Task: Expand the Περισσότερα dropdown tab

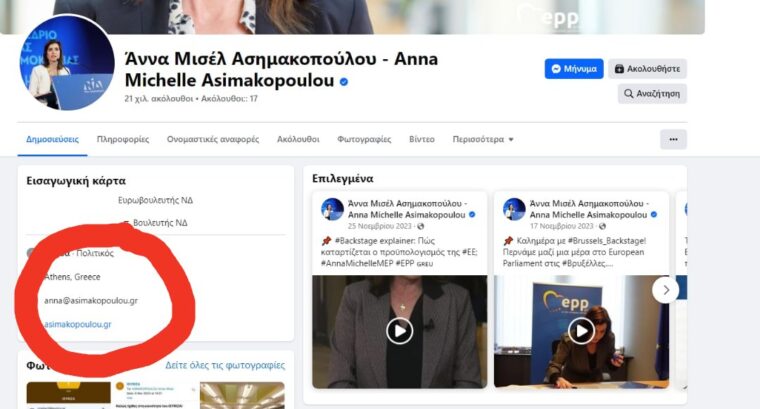Action: 483,140
